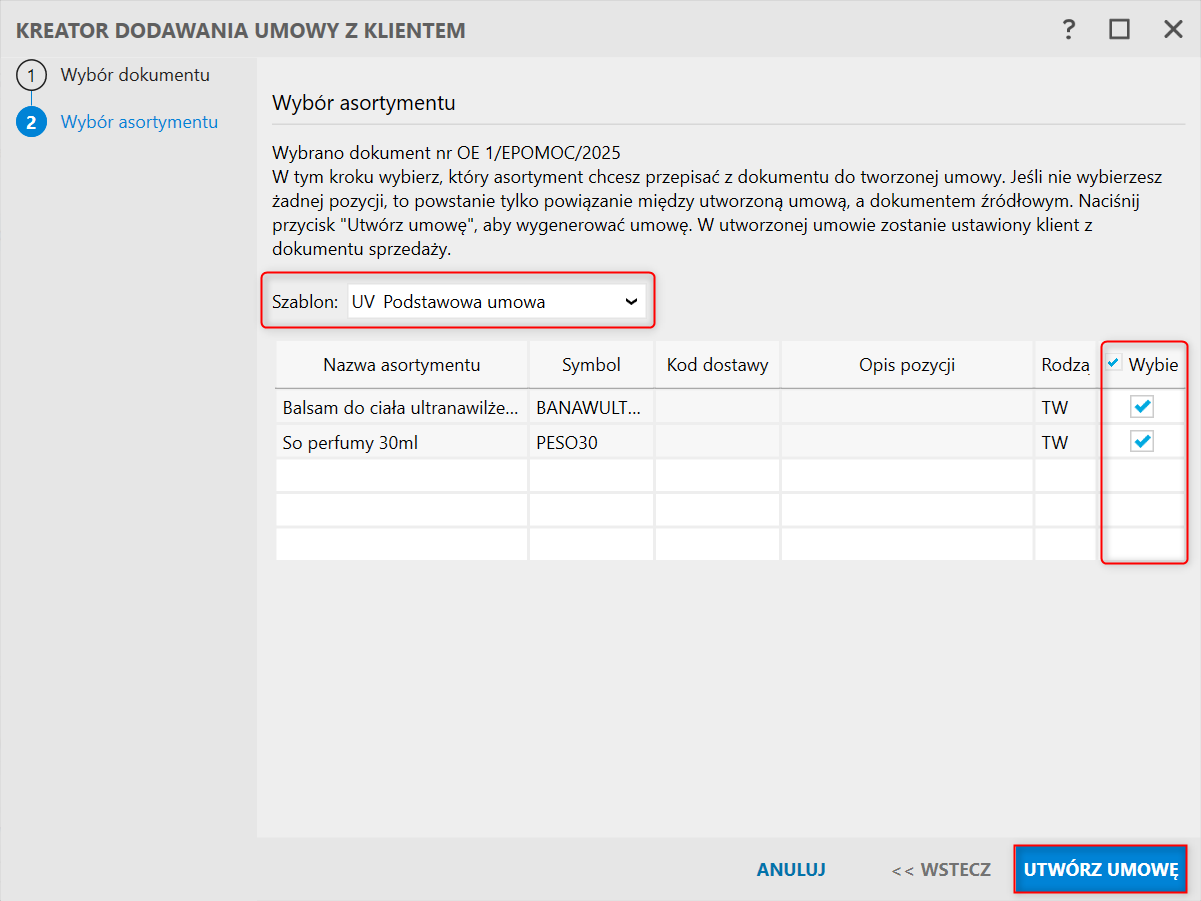Screen dimensions: 1201x901
Task: Select the BANAWULT symbol cell
Action: click(x=591, y=407)
